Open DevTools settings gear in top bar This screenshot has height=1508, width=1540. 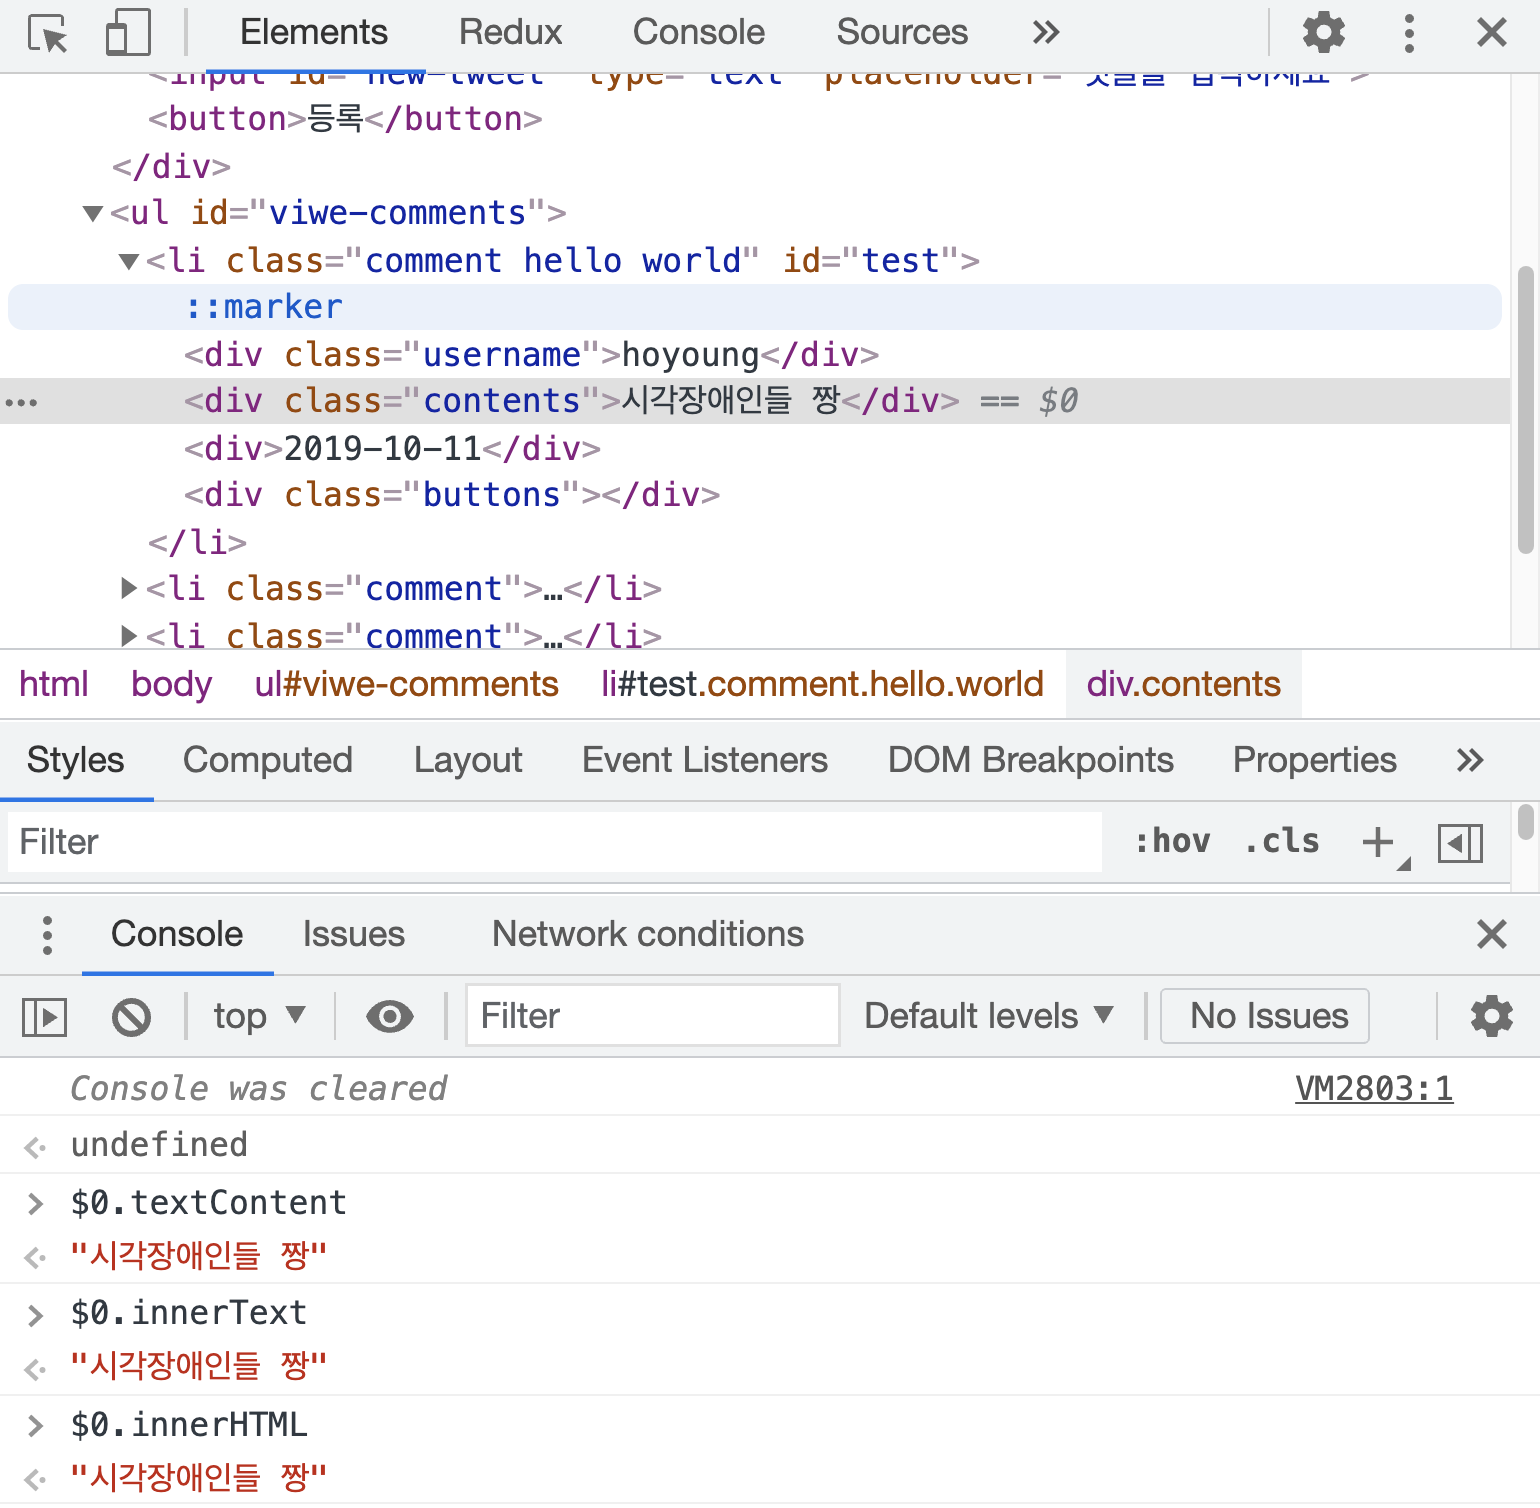1323,33
